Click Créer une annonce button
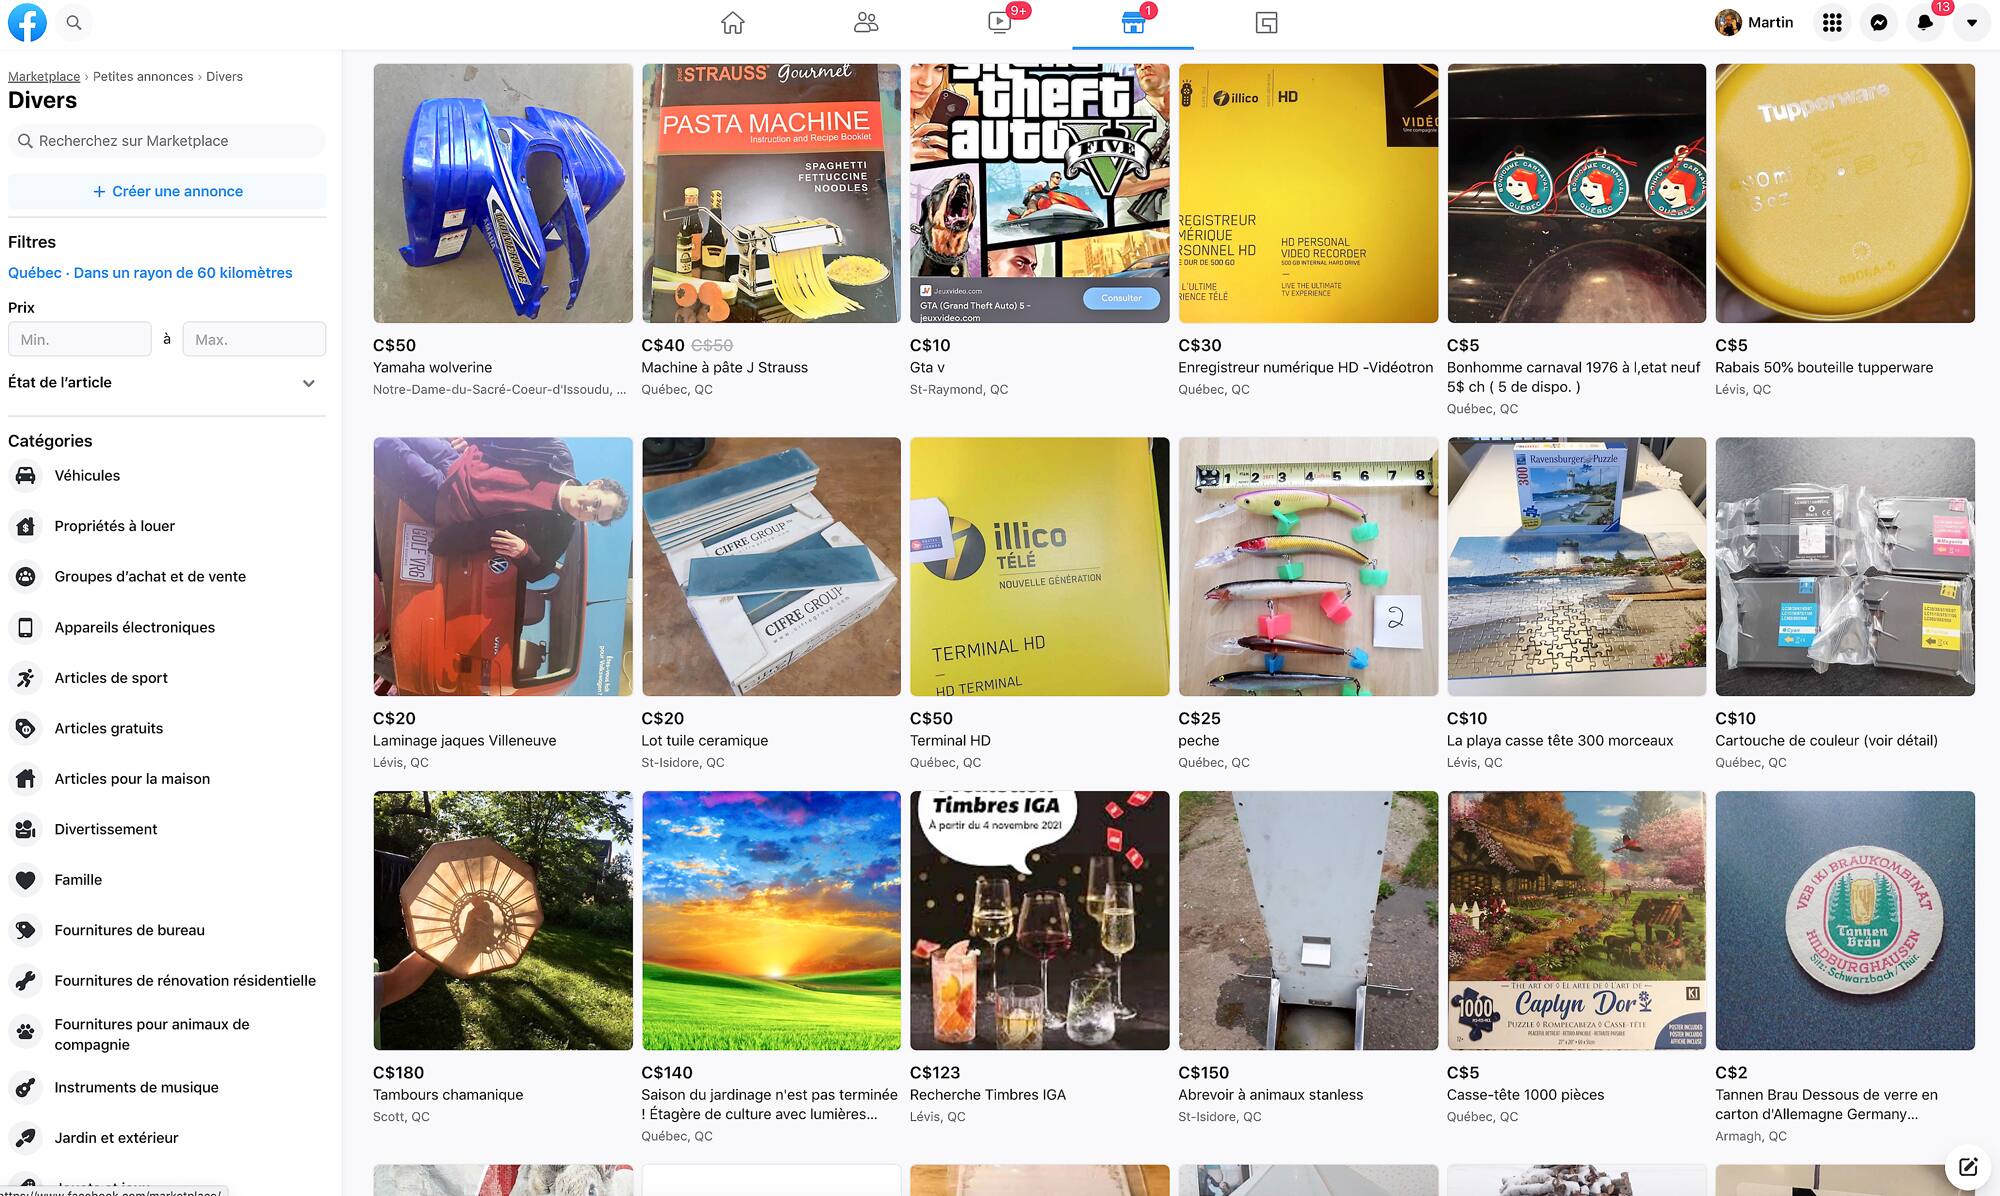This screenshot has width=2000, height=1196. pos(167,191)
